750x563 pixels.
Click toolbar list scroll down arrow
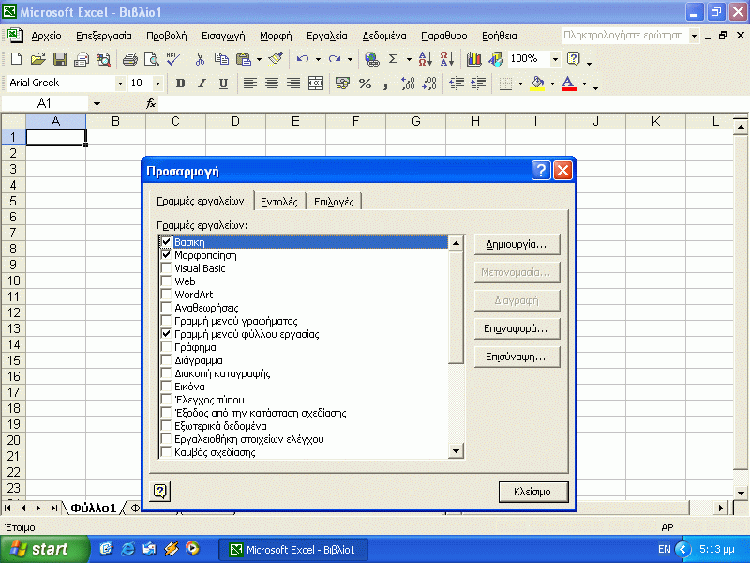tap(456, 451)
